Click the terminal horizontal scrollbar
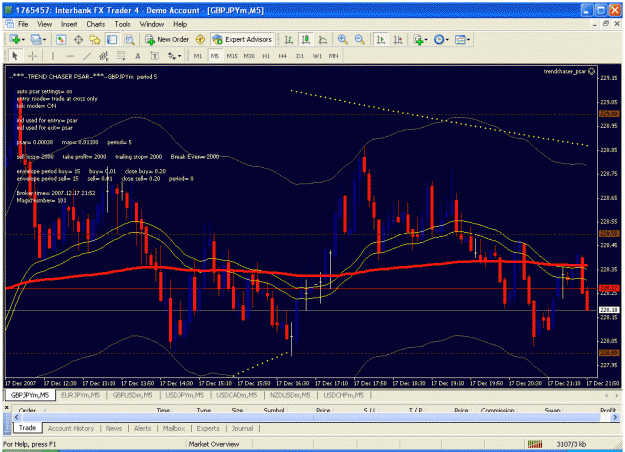This screenshot has height=452, width=625. (x=314, y=417)
